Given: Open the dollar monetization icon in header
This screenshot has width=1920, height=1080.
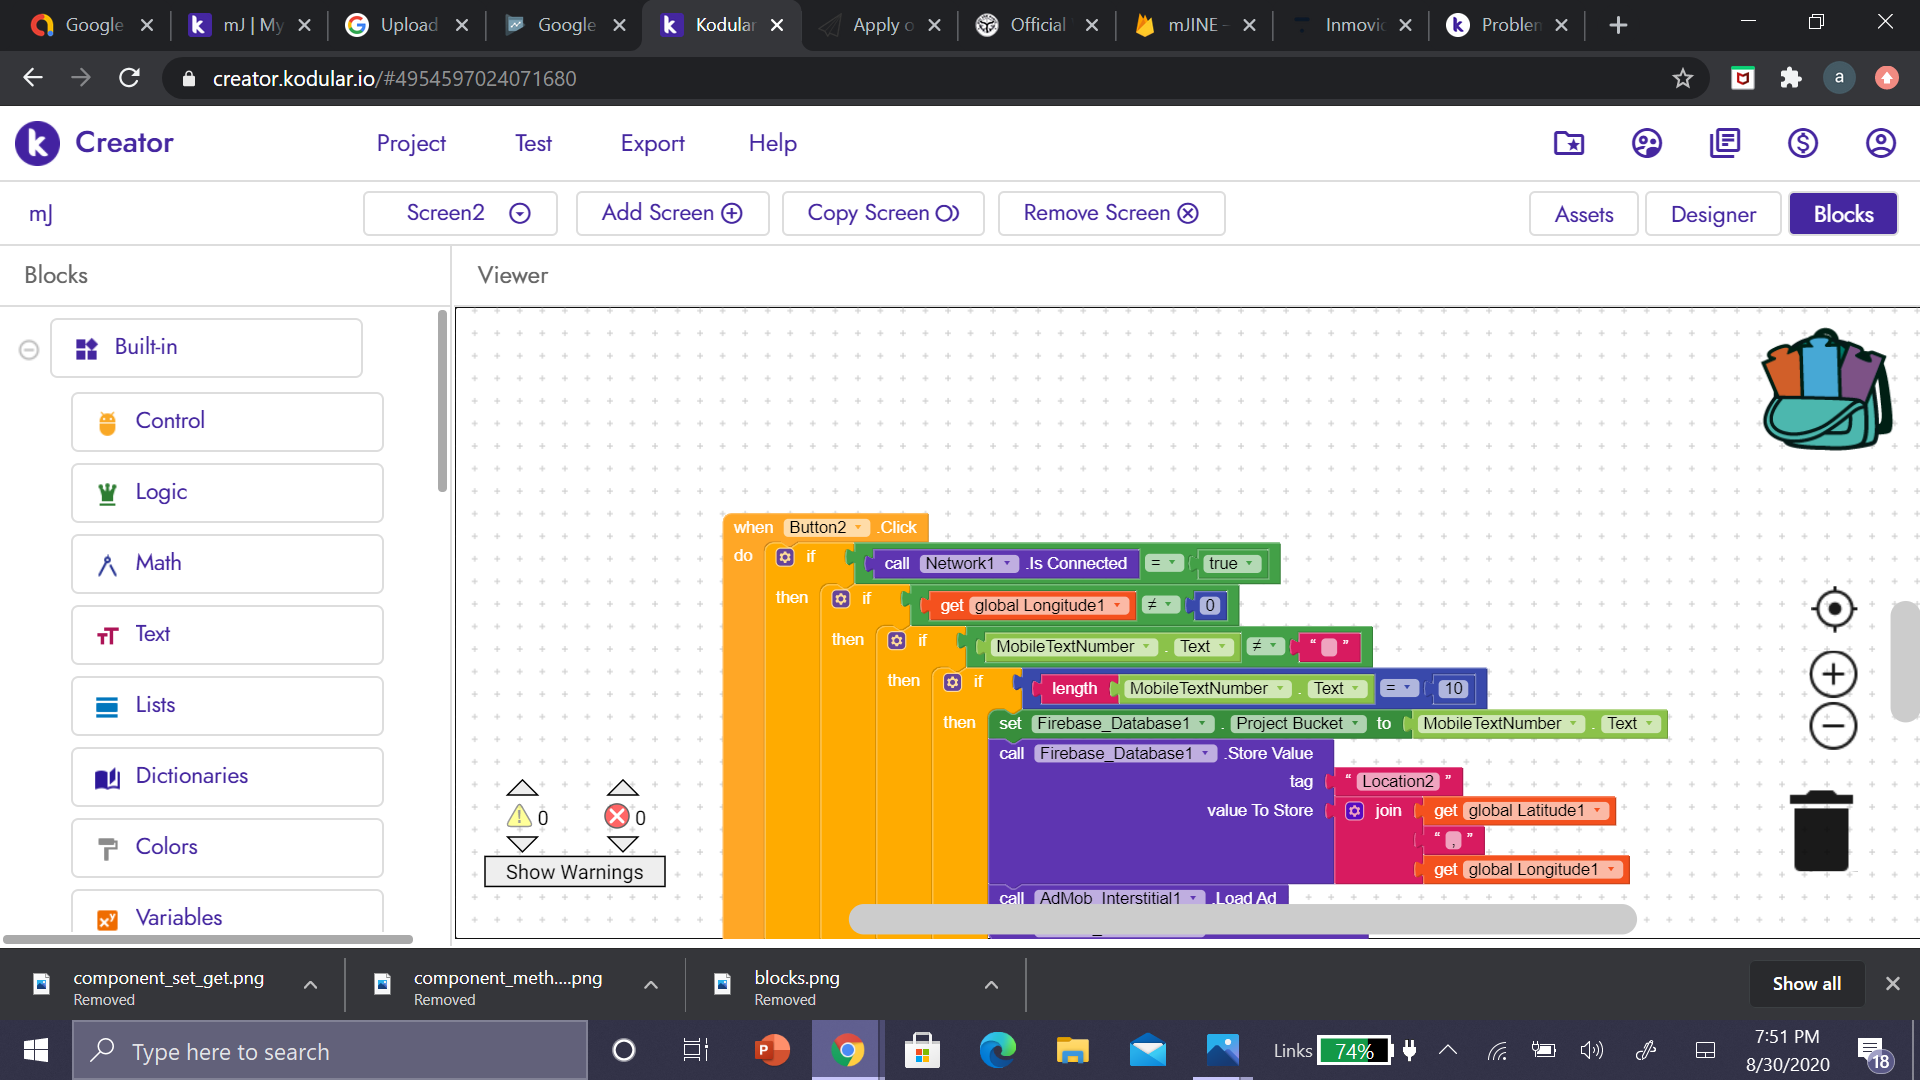Looking at the screenshot, I should [1802, 144].
